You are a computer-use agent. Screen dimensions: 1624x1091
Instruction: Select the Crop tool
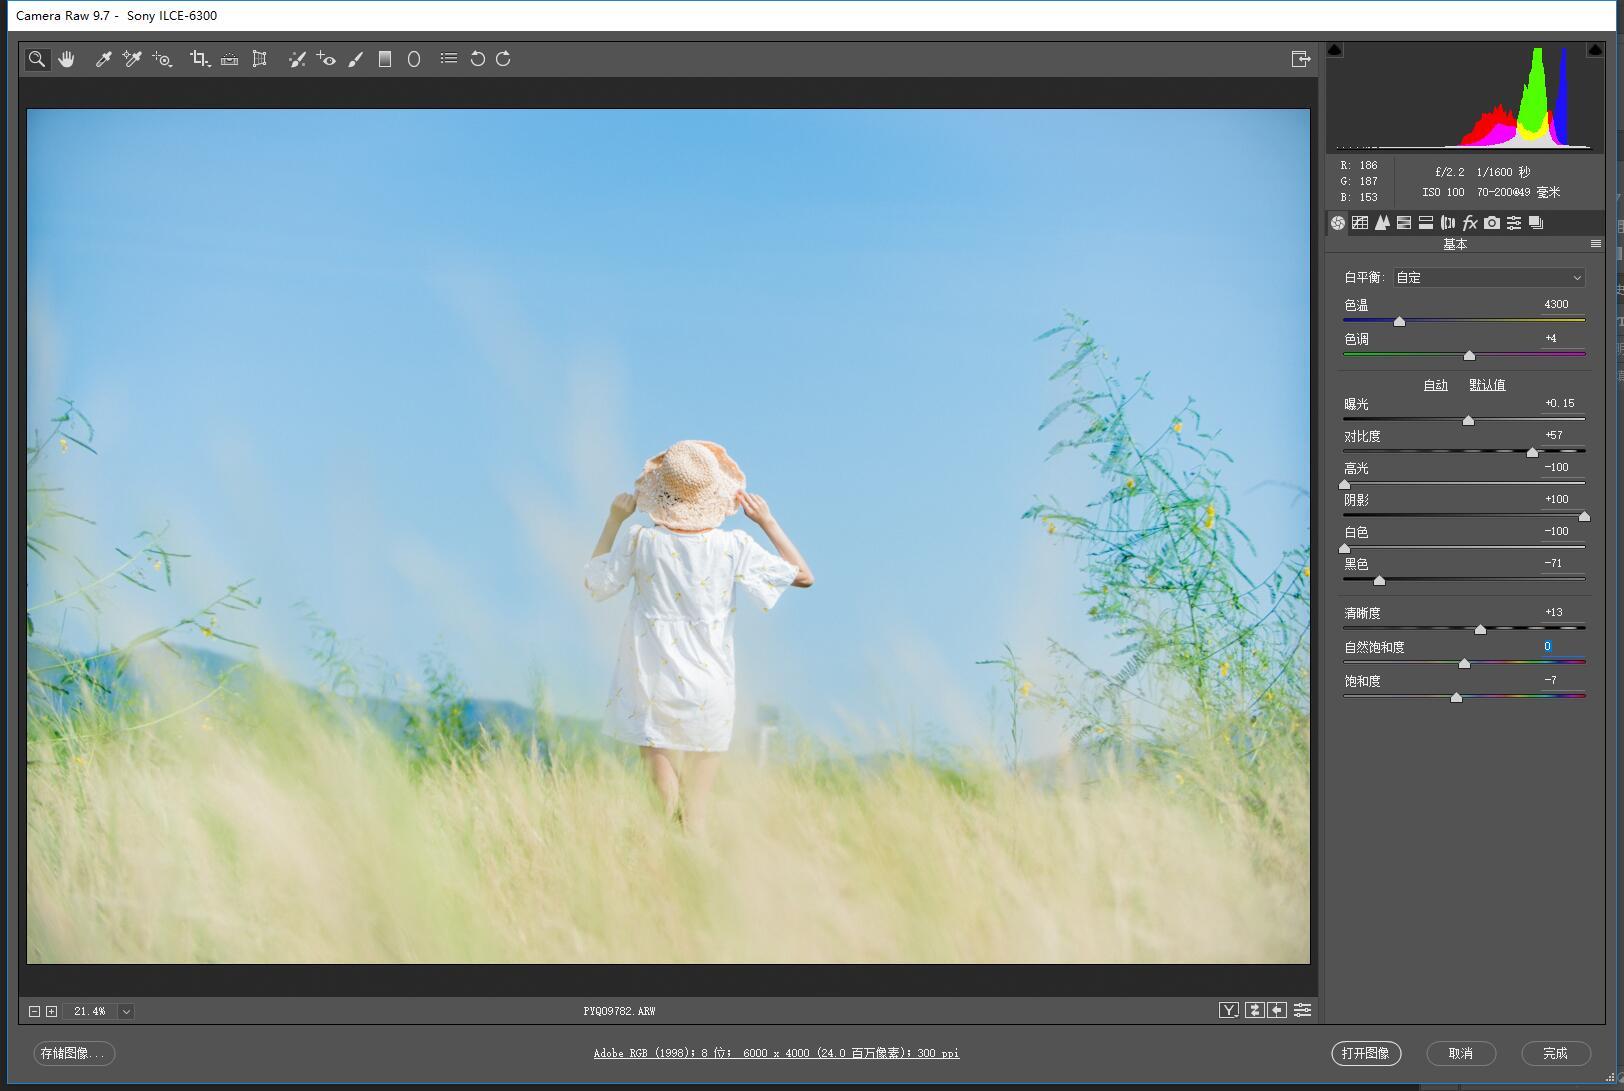coord(200,59)
